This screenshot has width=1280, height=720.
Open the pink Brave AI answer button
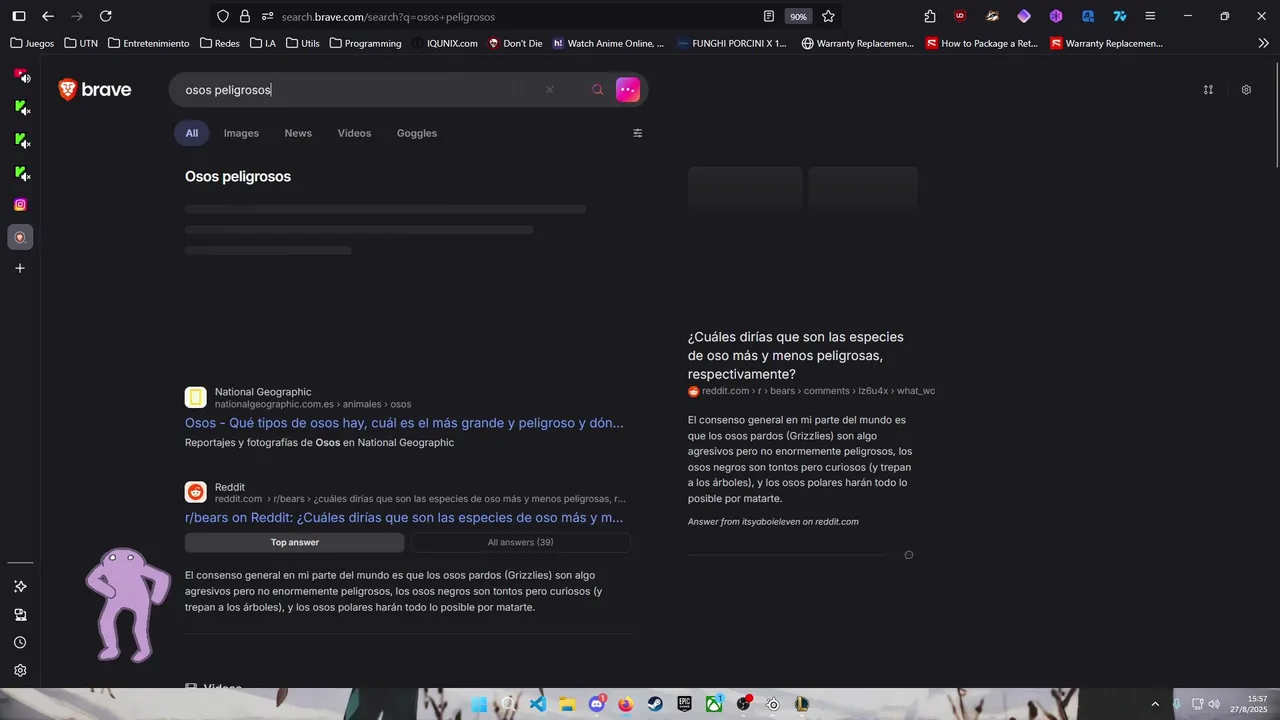[628, 90]
